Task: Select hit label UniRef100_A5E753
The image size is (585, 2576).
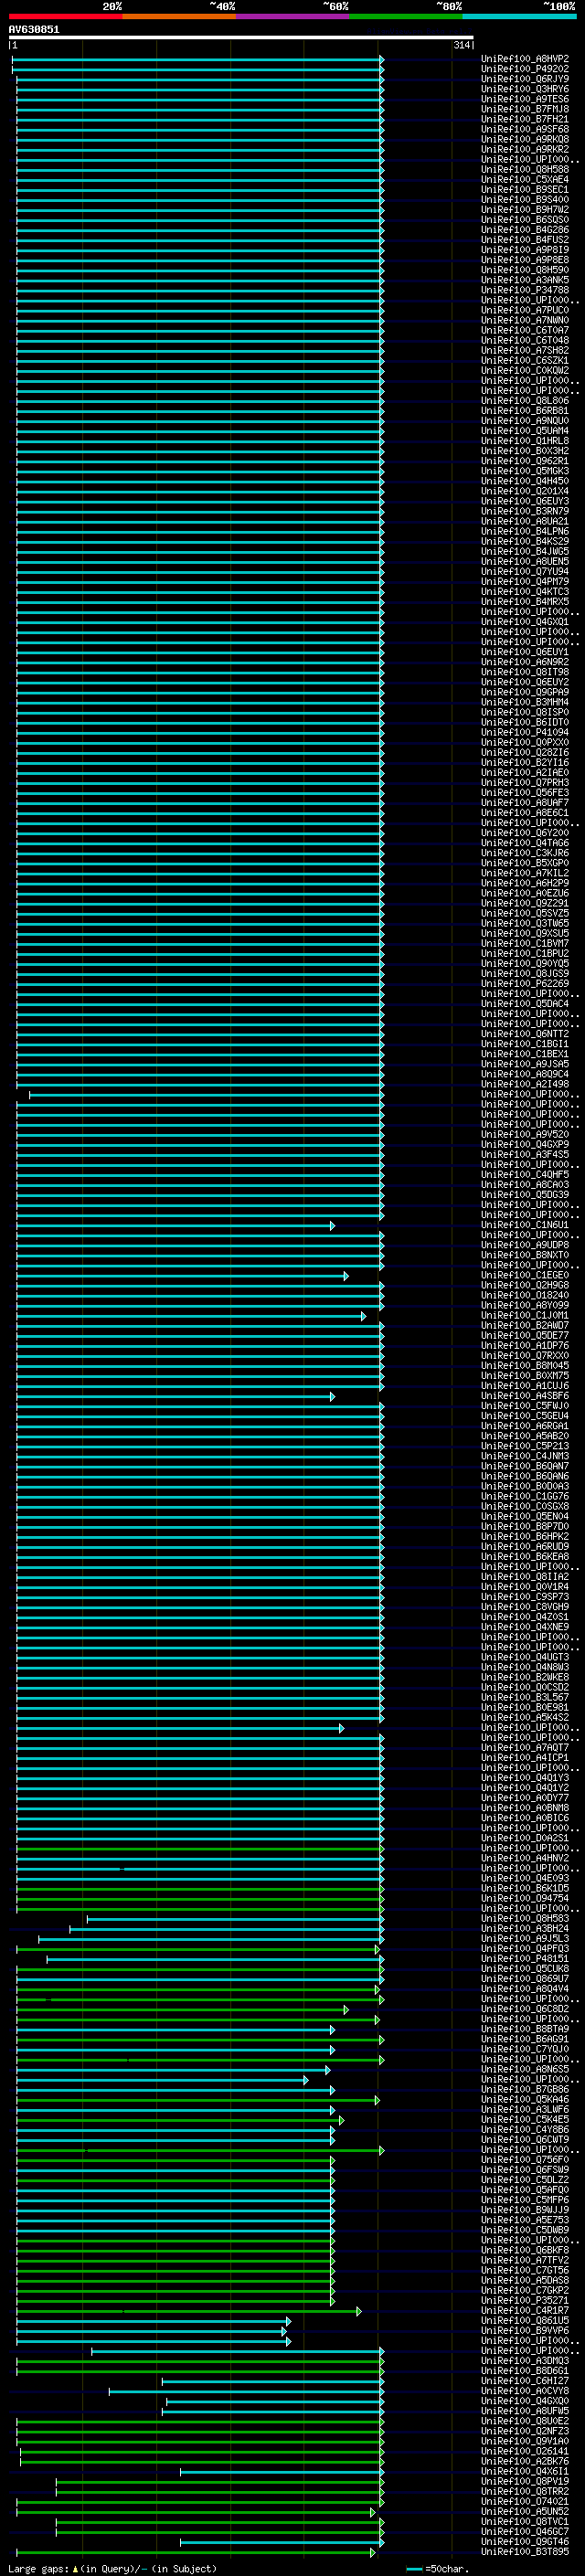Action: (525, 2220)
